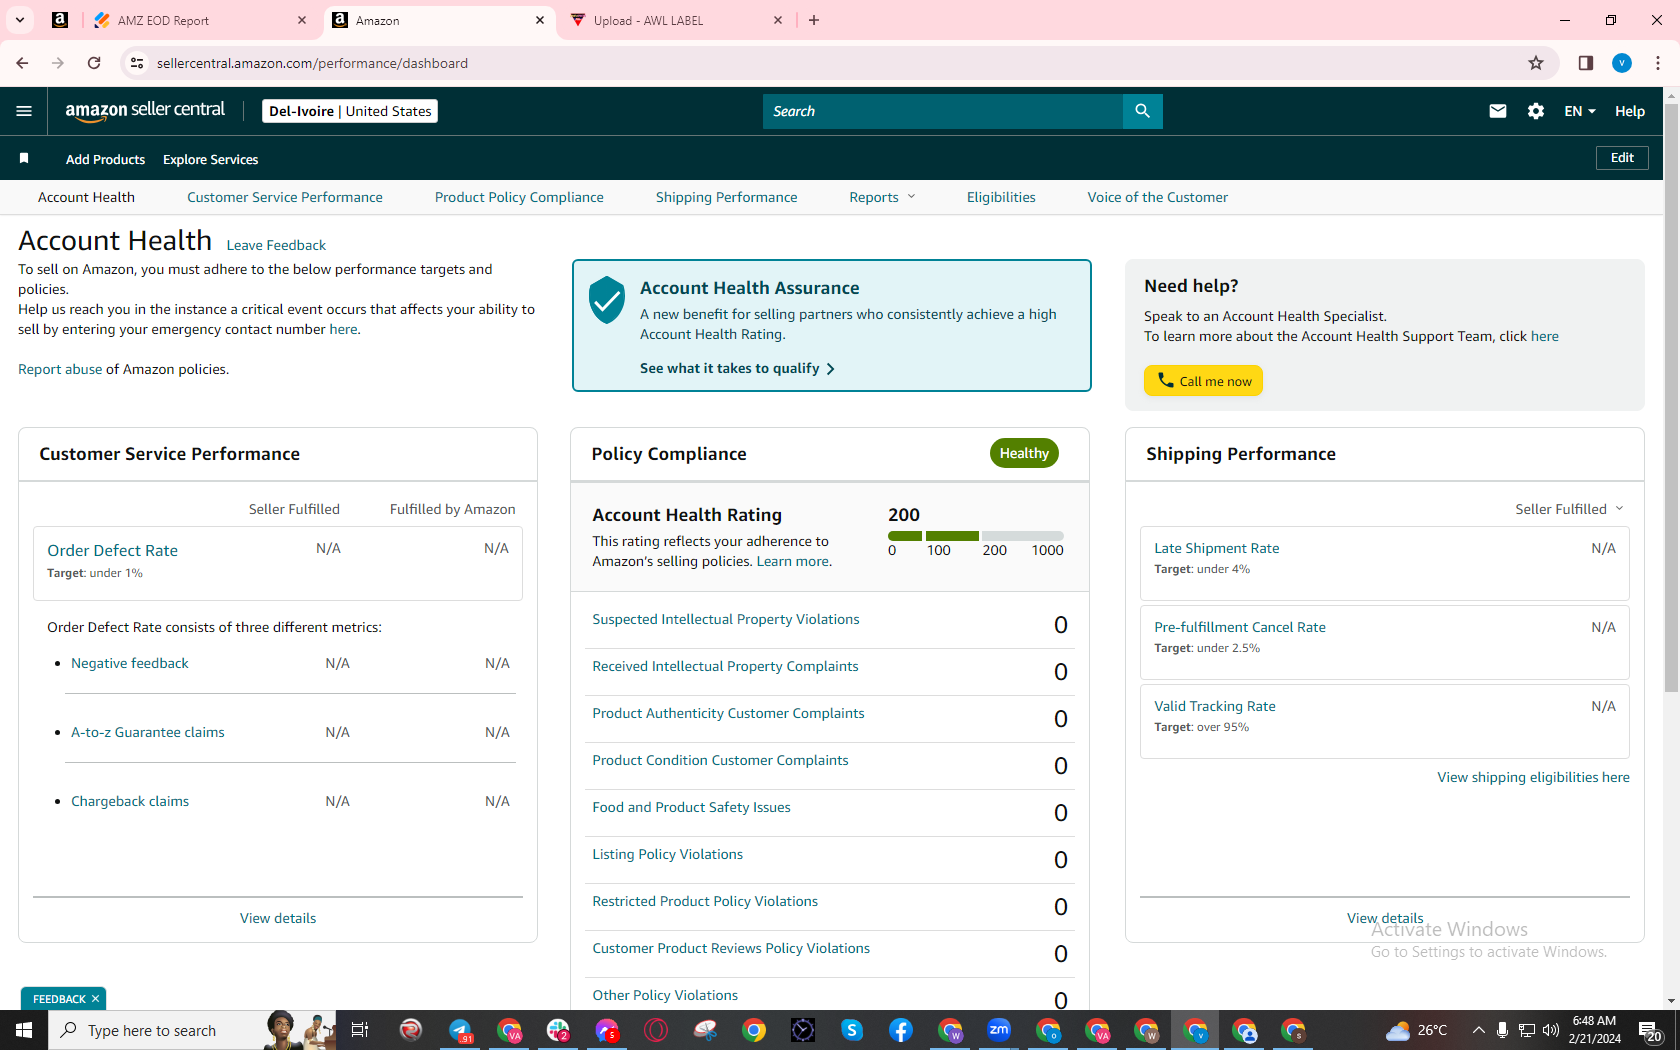Open the Help link in header
Image resolution: width=1680 pixels, height=1050 pixels.
pyautogui.click(x=1630, y=111)
